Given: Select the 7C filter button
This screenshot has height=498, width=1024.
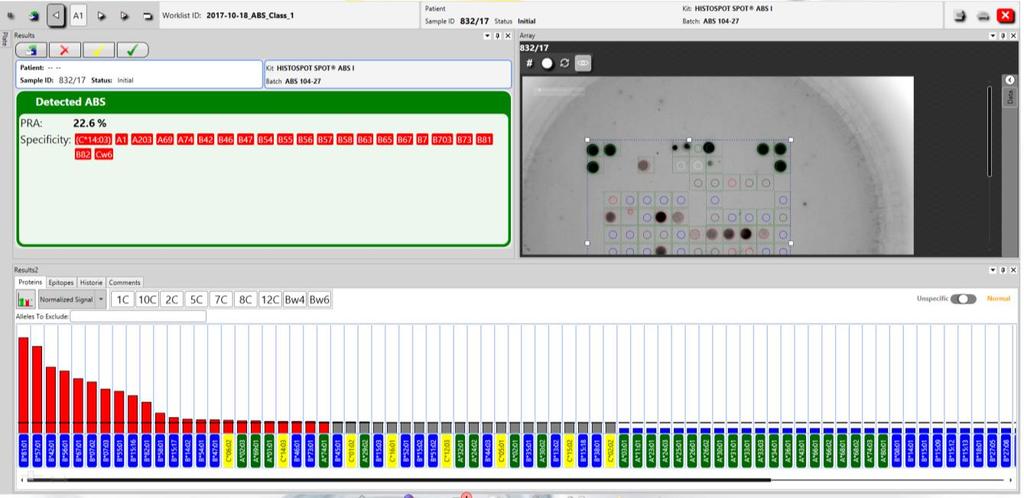Looking at the screenshot, I should tap(221, 300).
